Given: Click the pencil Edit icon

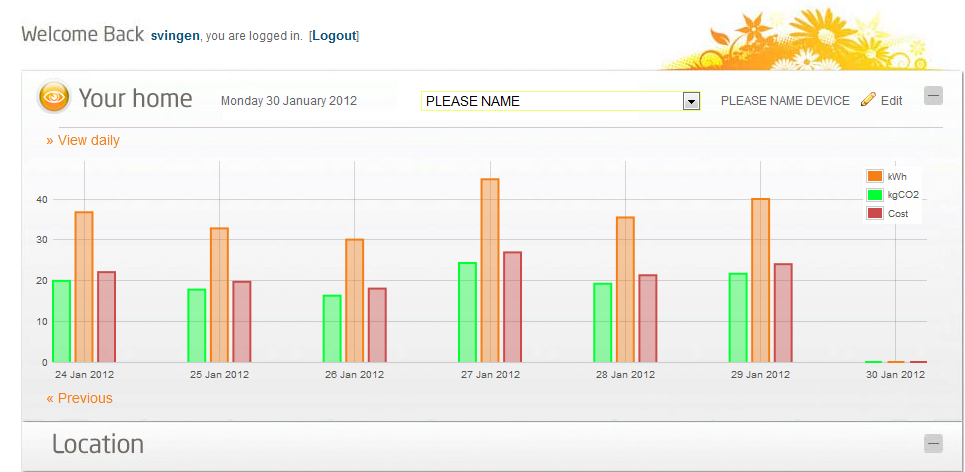Looking at the screenshot, I should (x=867, y=99).
